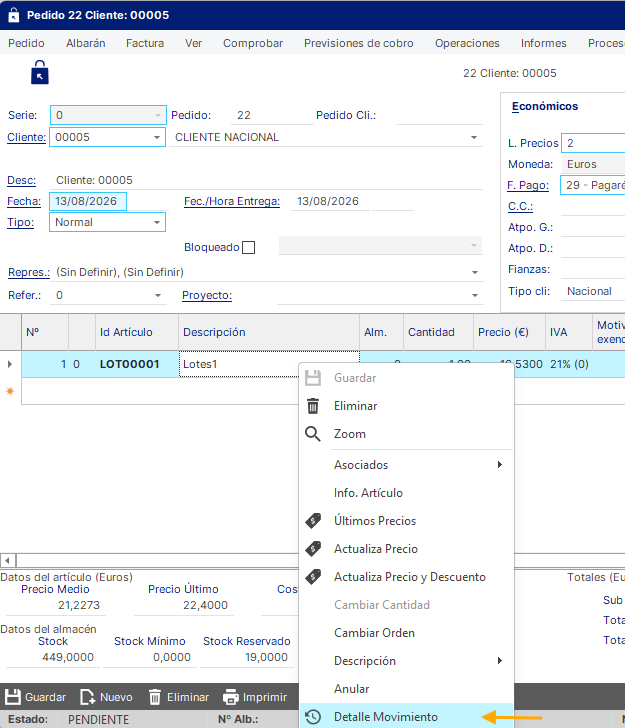This screenshot has height=728, width=625.
Task: Click the Imprimir printer icon in the bottom toolbar
Action: point(230,697)
